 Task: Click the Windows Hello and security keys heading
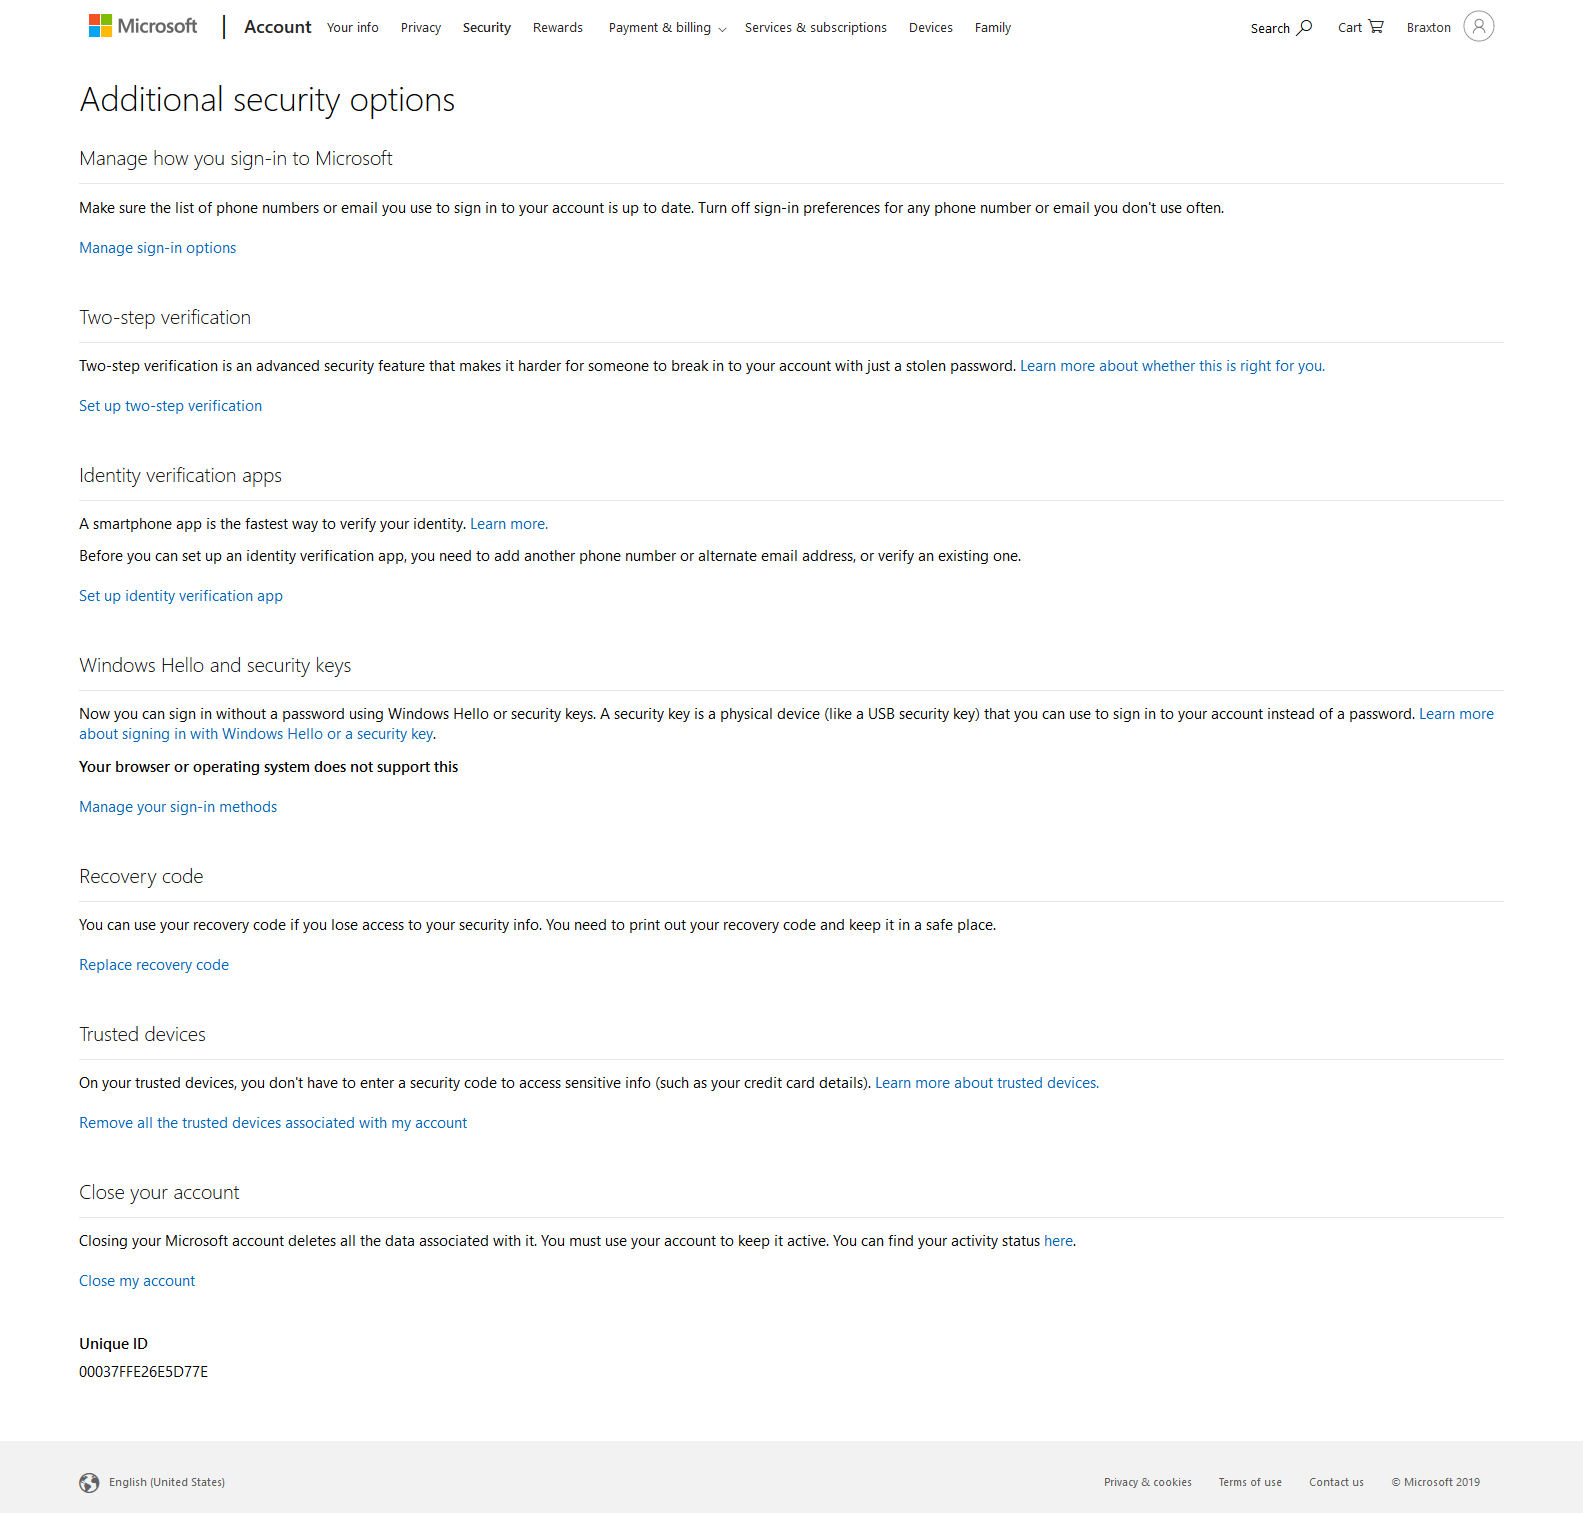click(215, 666)
